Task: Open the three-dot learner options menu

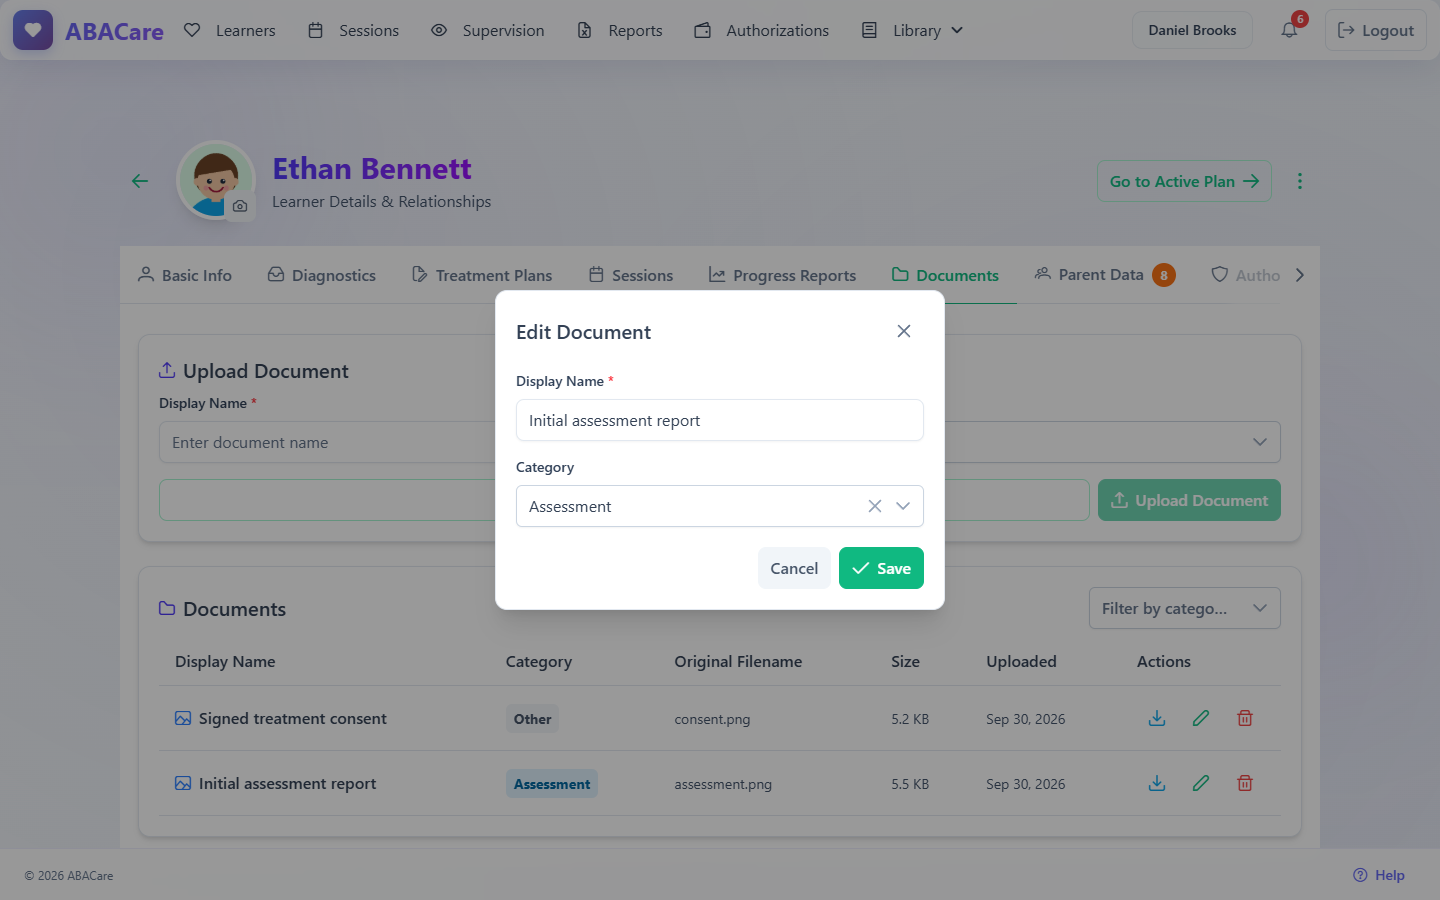Action: (1300, 181)
